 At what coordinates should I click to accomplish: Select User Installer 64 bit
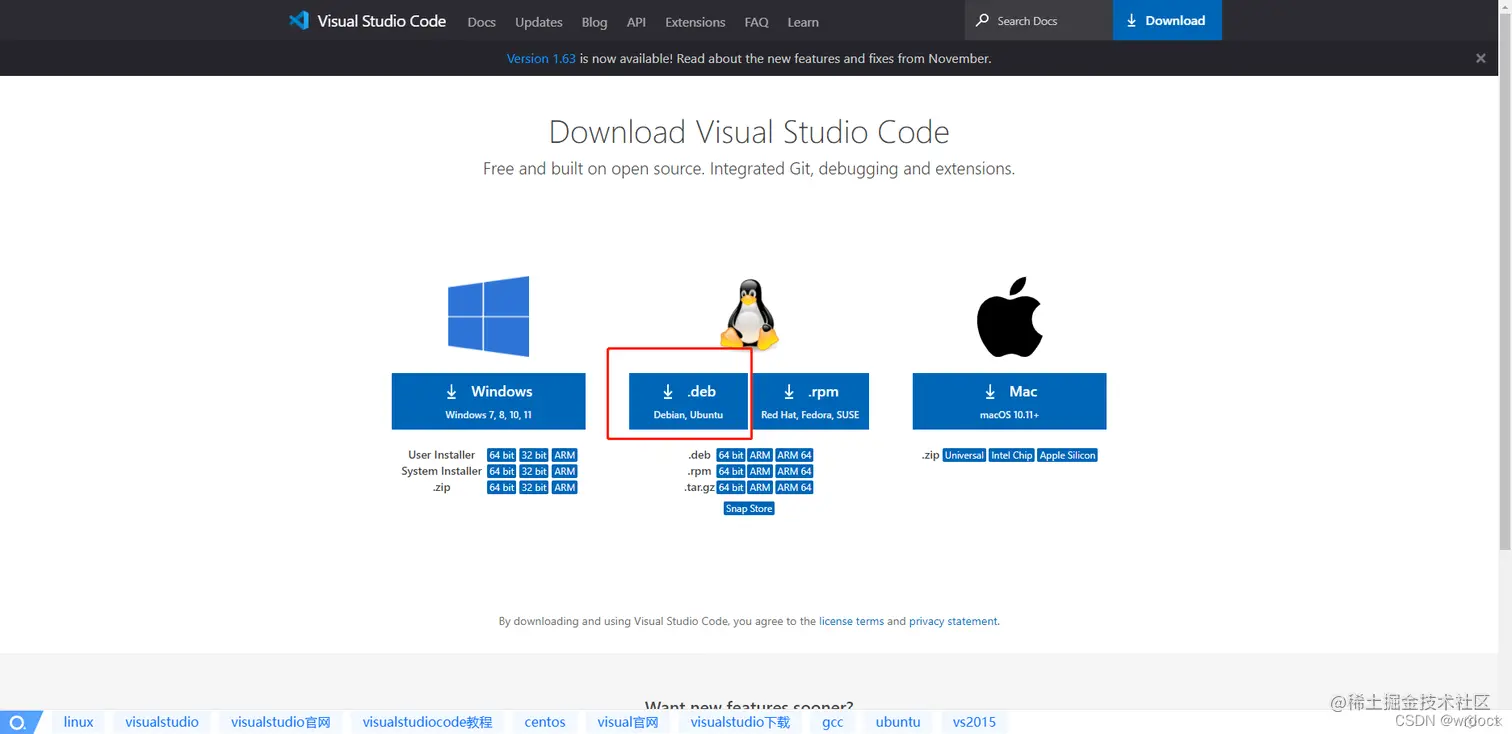(502, 455)
